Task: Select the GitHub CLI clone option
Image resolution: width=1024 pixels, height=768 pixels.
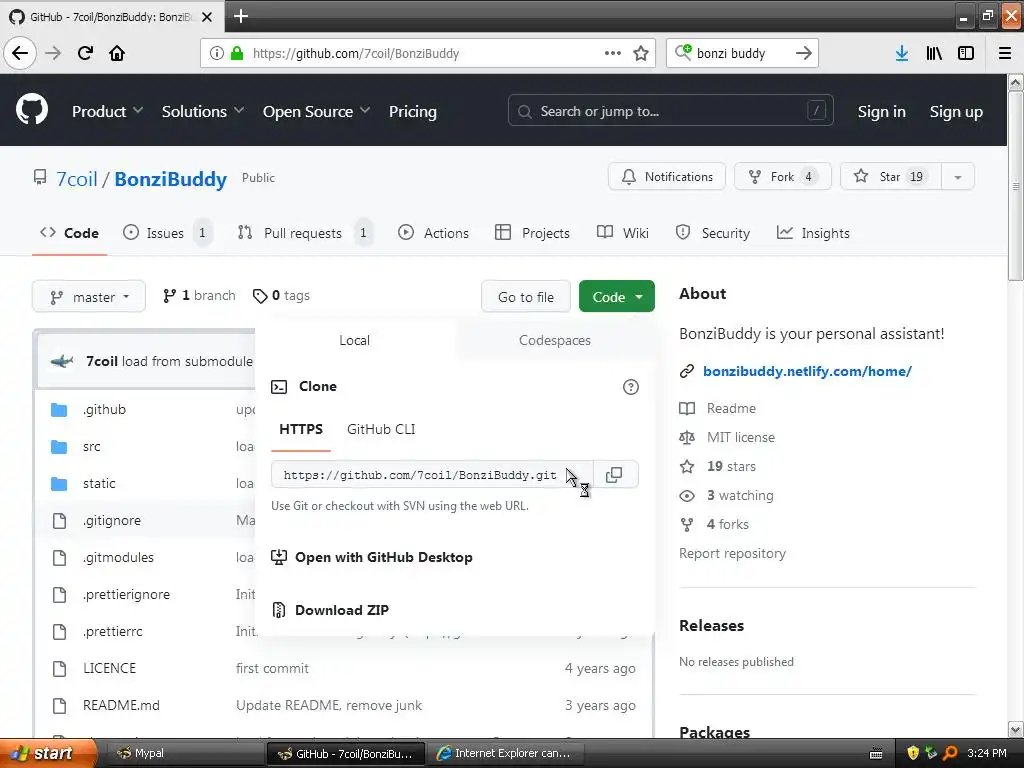Action: click(x=381, y=429)
